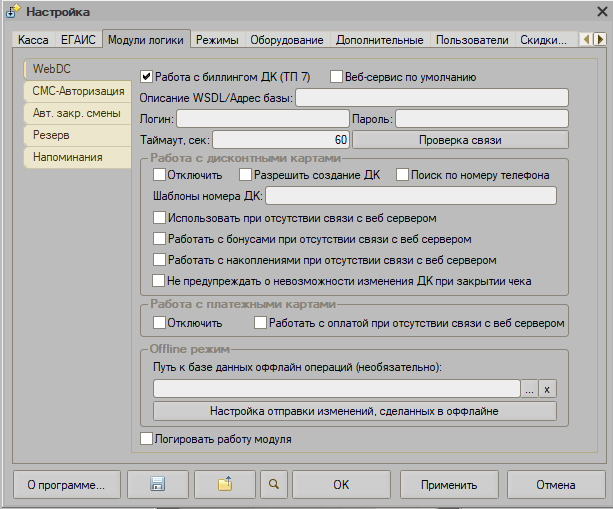
Task: Enable 'Веб-сервис по умолчанию' checkbox
Action: pos(336,76)
